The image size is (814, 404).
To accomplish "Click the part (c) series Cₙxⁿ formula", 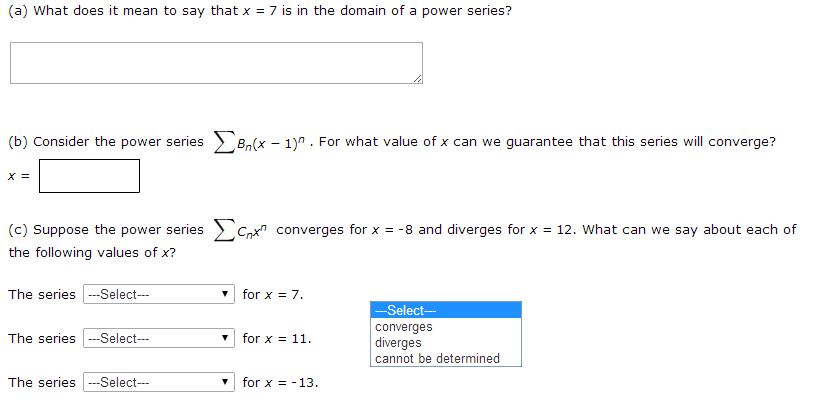I will (241, 231).
